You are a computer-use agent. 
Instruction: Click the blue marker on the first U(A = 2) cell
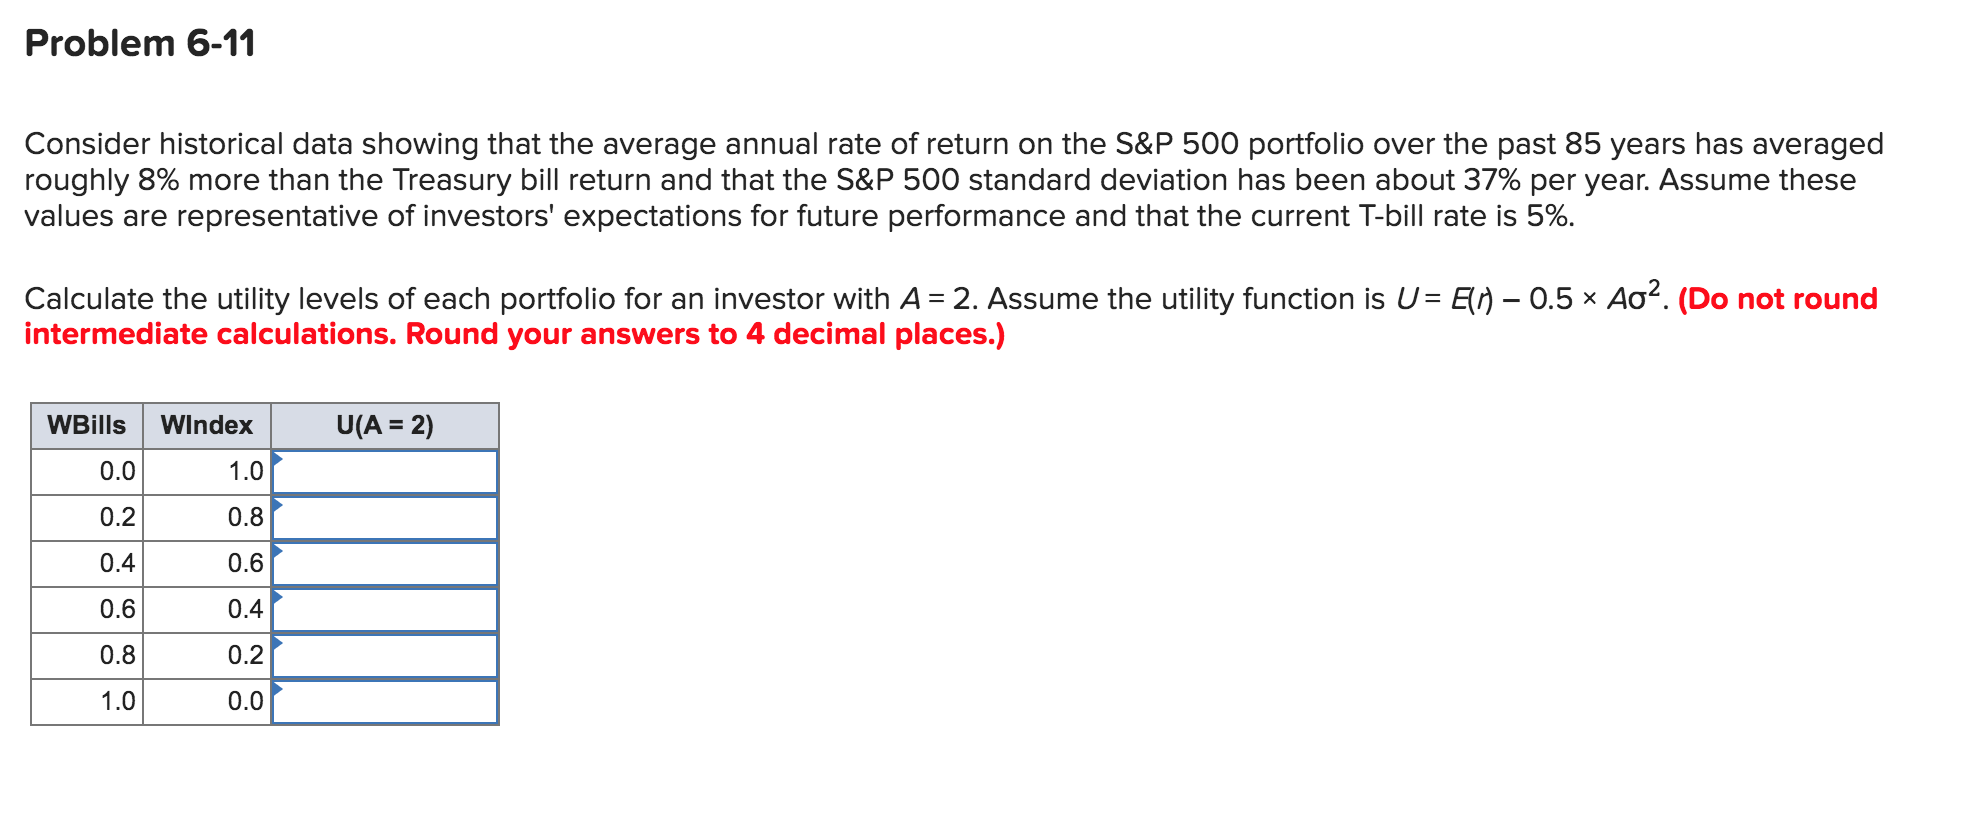click(278, 463)
